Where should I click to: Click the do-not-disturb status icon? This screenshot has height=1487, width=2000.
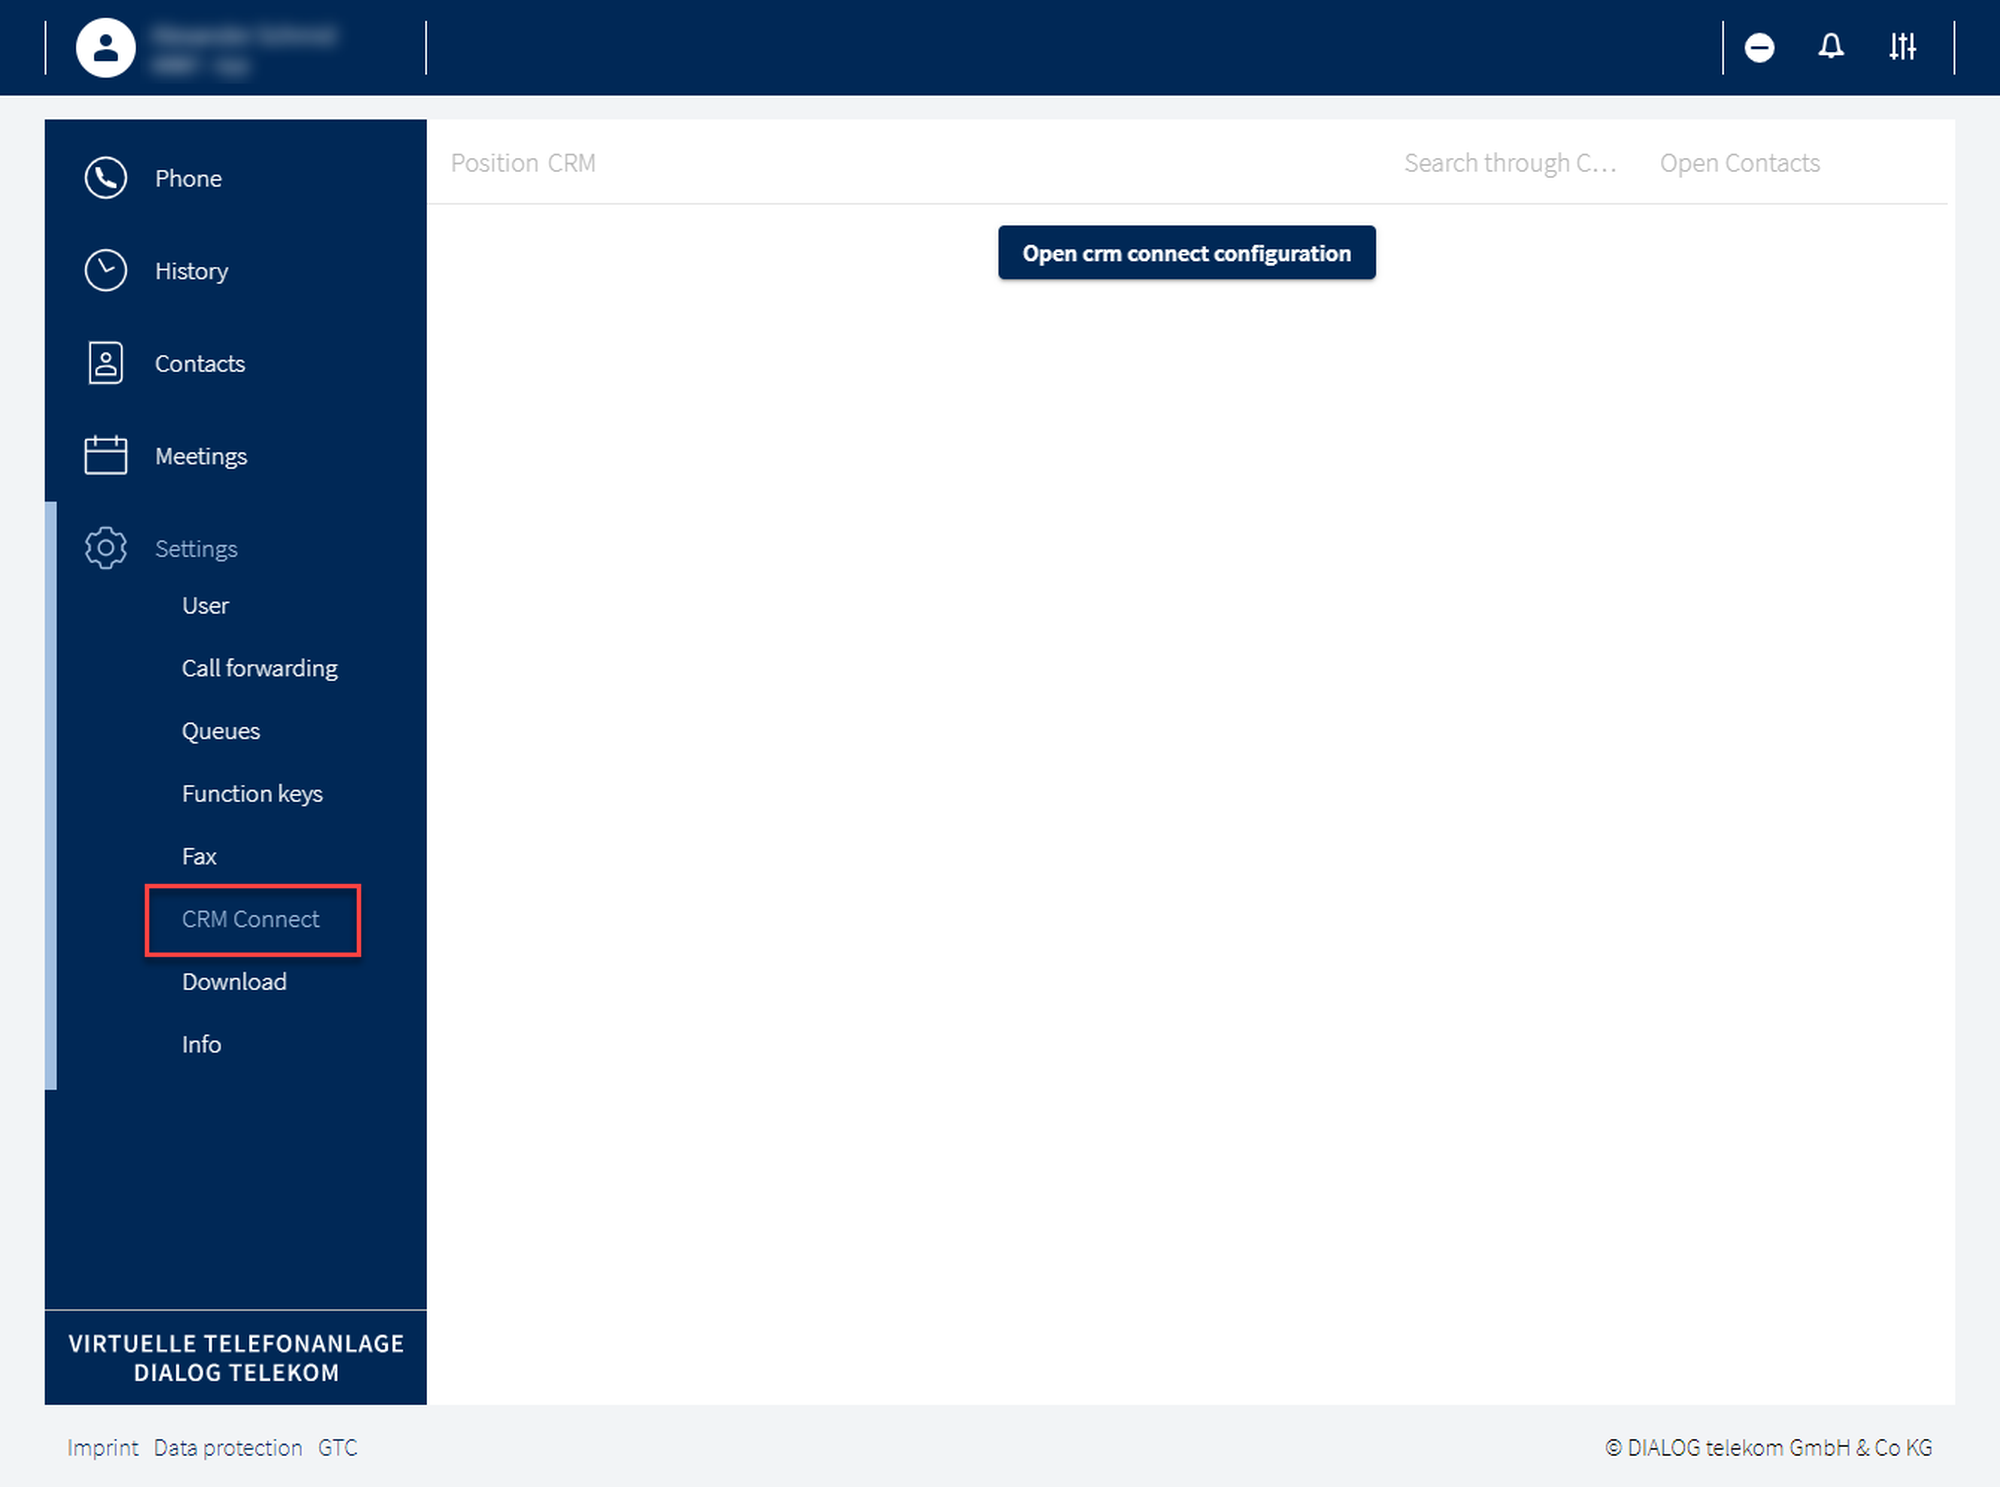click(x=1759, y=47)
